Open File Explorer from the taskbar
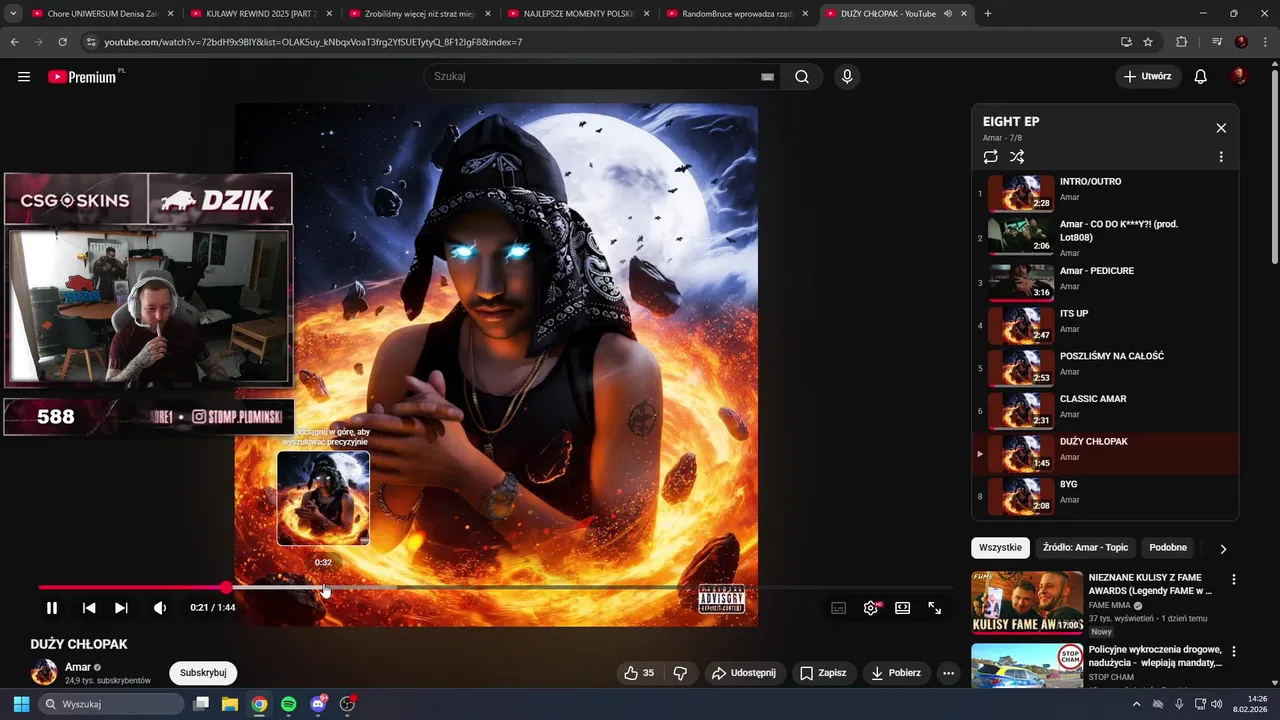The image size is (1280, 720). (229, 704)
